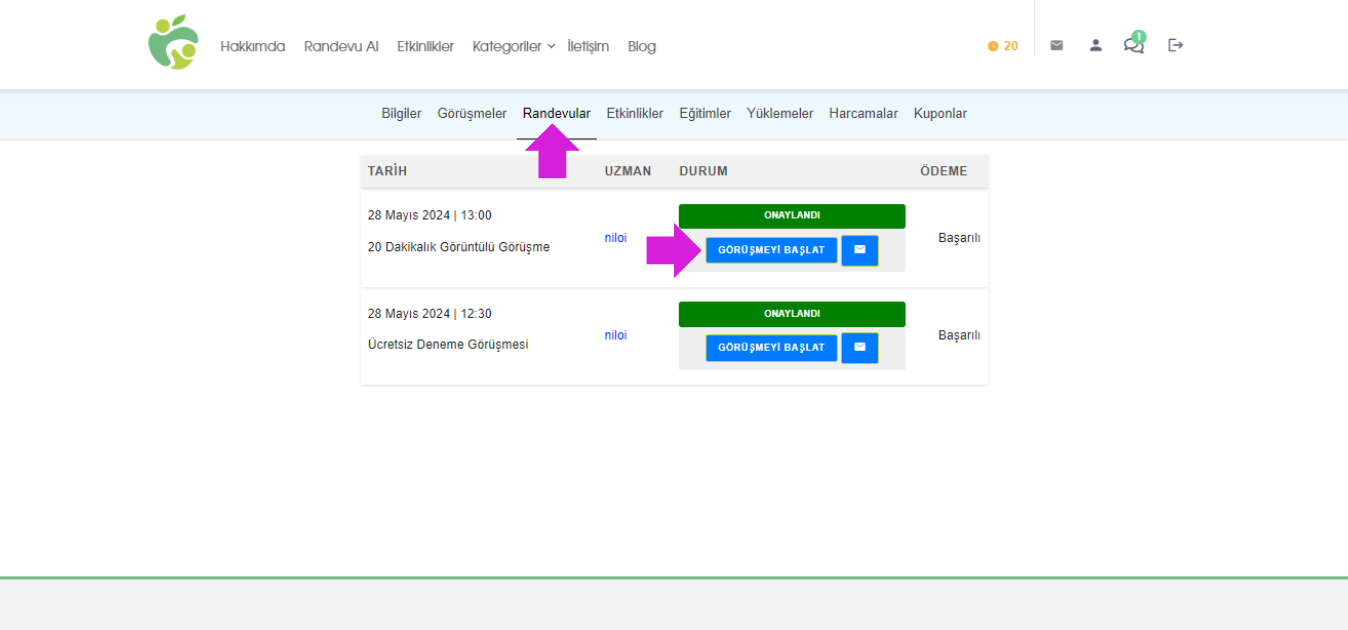1348x630 pixels.
Task: Select date text 28 Mayıs 2024 | 12:30
Action: [x=430, y=313]
